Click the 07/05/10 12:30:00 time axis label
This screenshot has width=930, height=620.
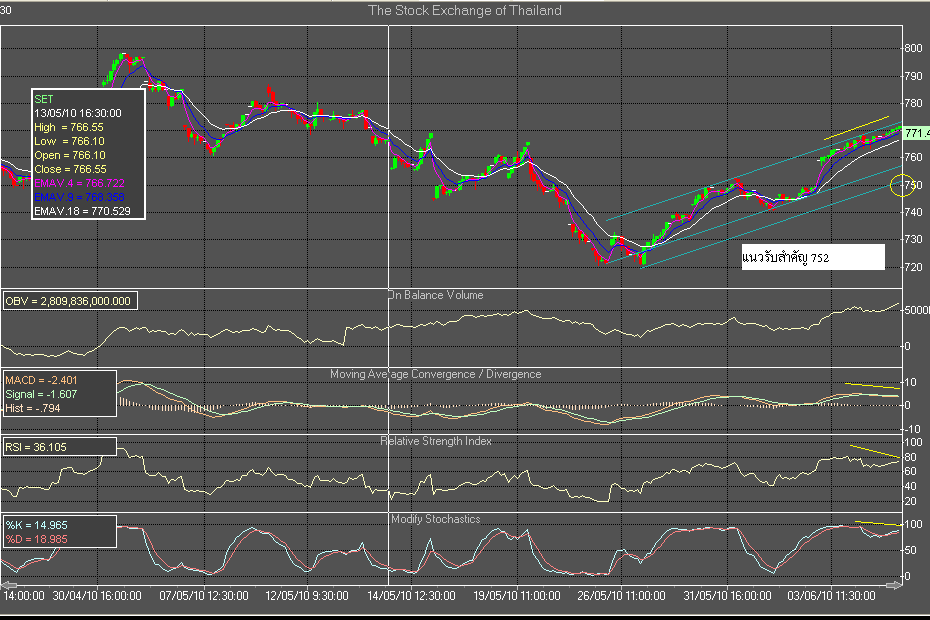[203, 596]
